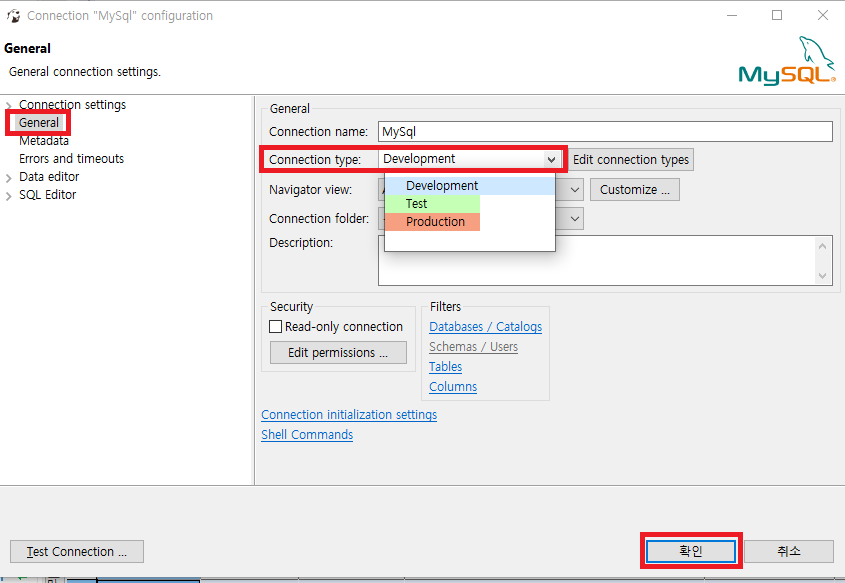Click the Customize ... button
This screenshot has height=583, width=845.
634,190
